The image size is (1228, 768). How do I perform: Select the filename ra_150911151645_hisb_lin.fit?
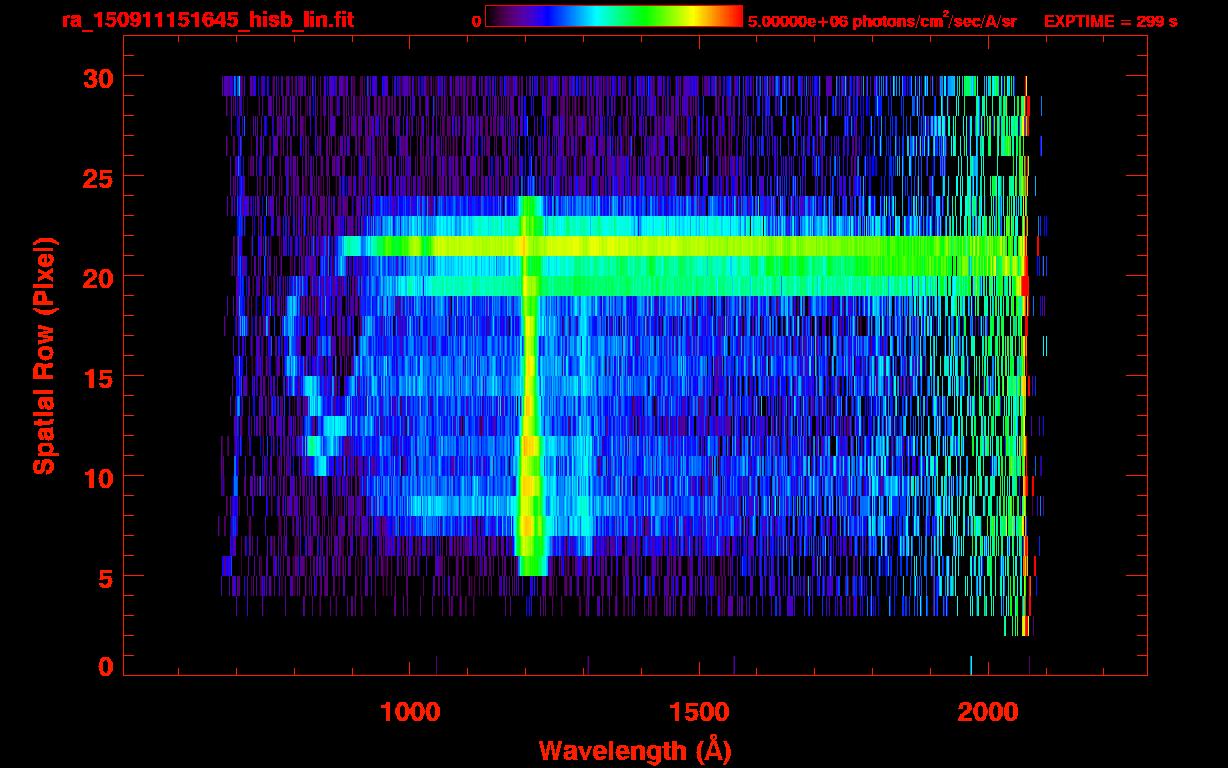click(207, 20)
